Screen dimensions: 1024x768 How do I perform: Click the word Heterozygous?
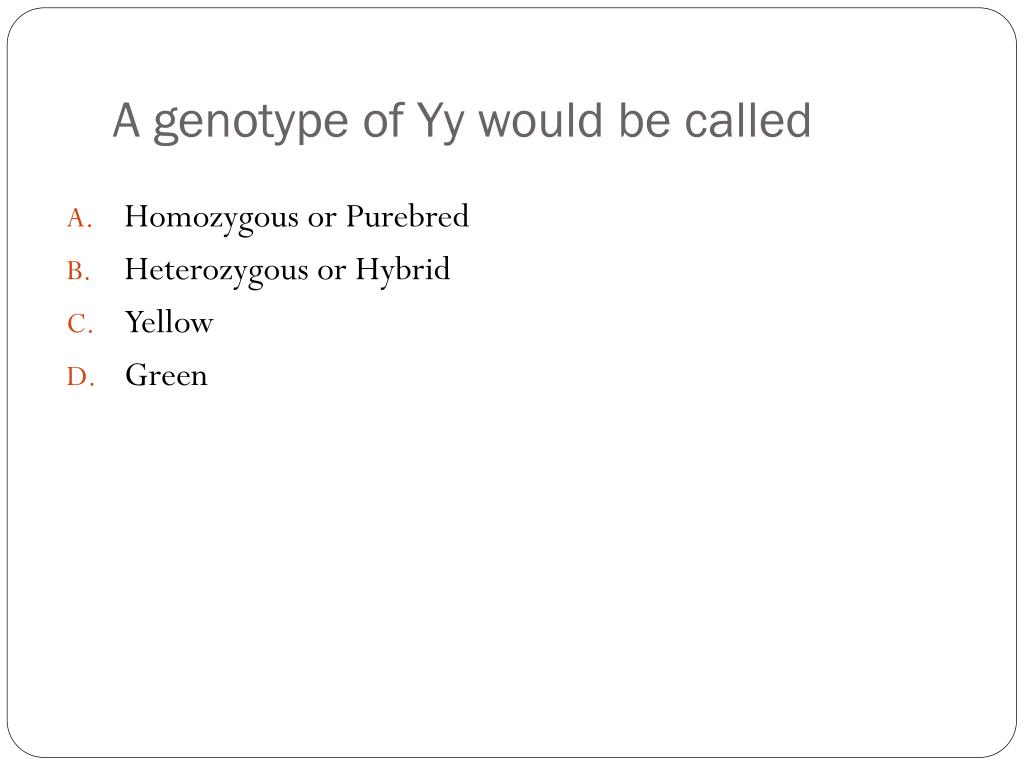point(216,271)
